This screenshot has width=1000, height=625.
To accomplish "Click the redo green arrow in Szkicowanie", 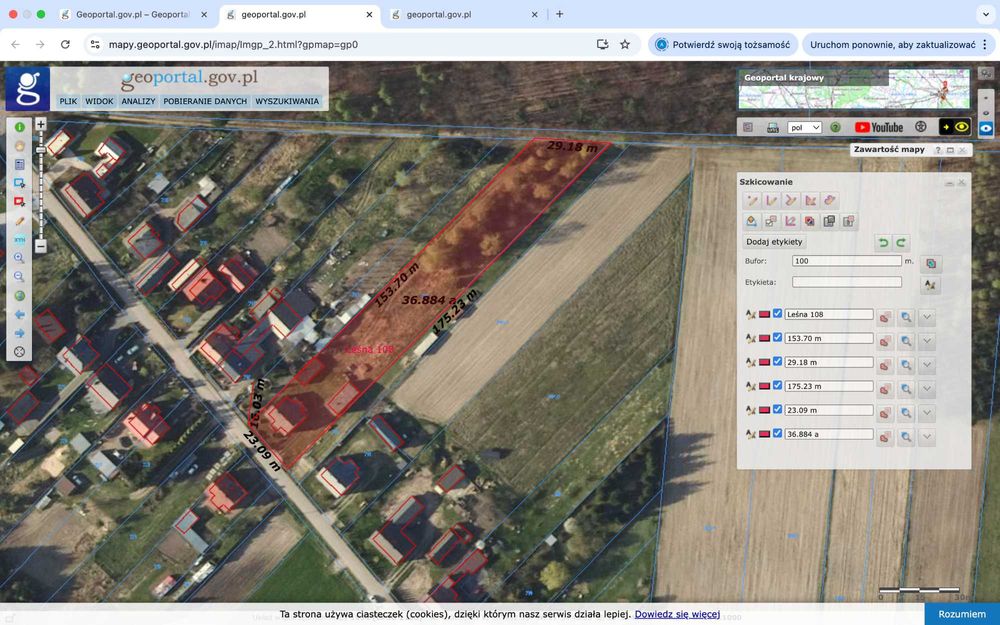I will (x=901, y=242).
